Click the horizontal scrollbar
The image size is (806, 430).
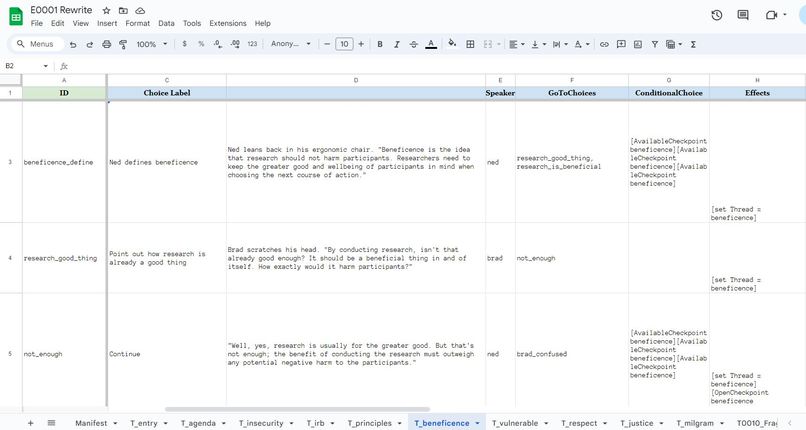pos(297,409)
